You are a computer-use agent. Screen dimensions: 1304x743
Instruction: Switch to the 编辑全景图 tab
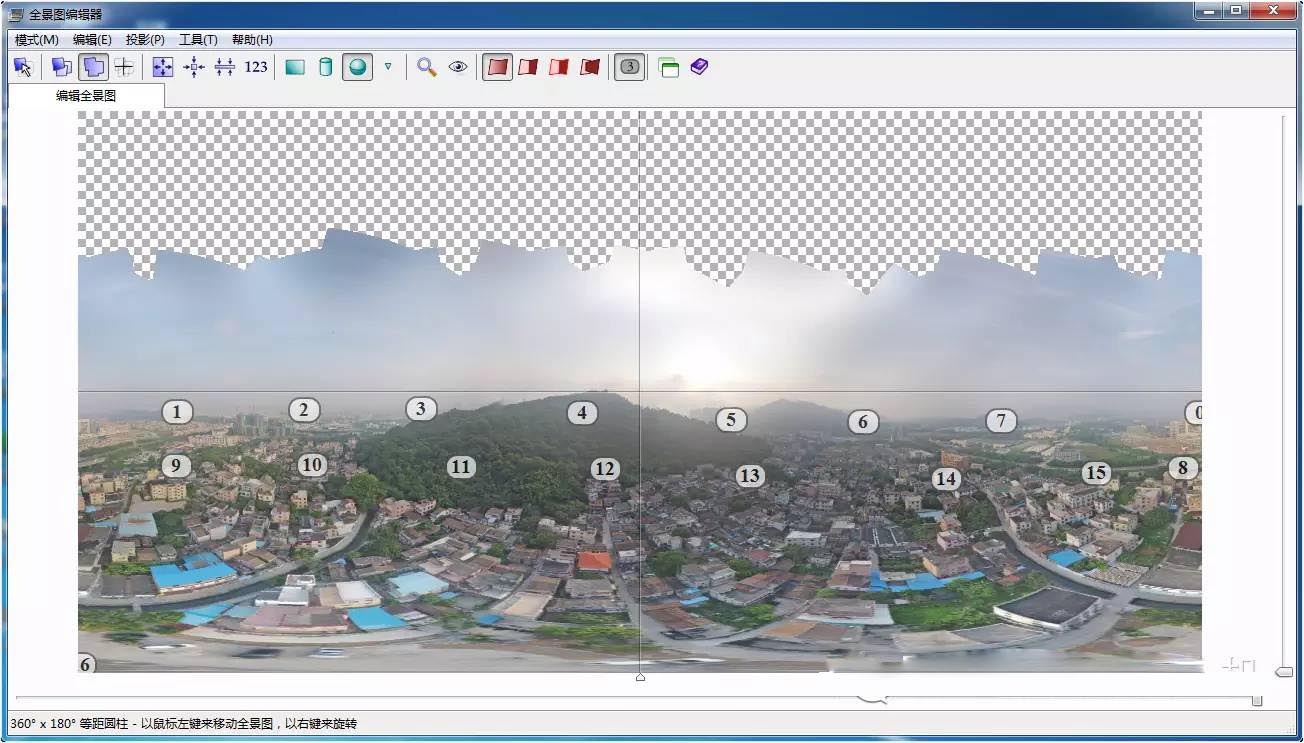[86, 96]
